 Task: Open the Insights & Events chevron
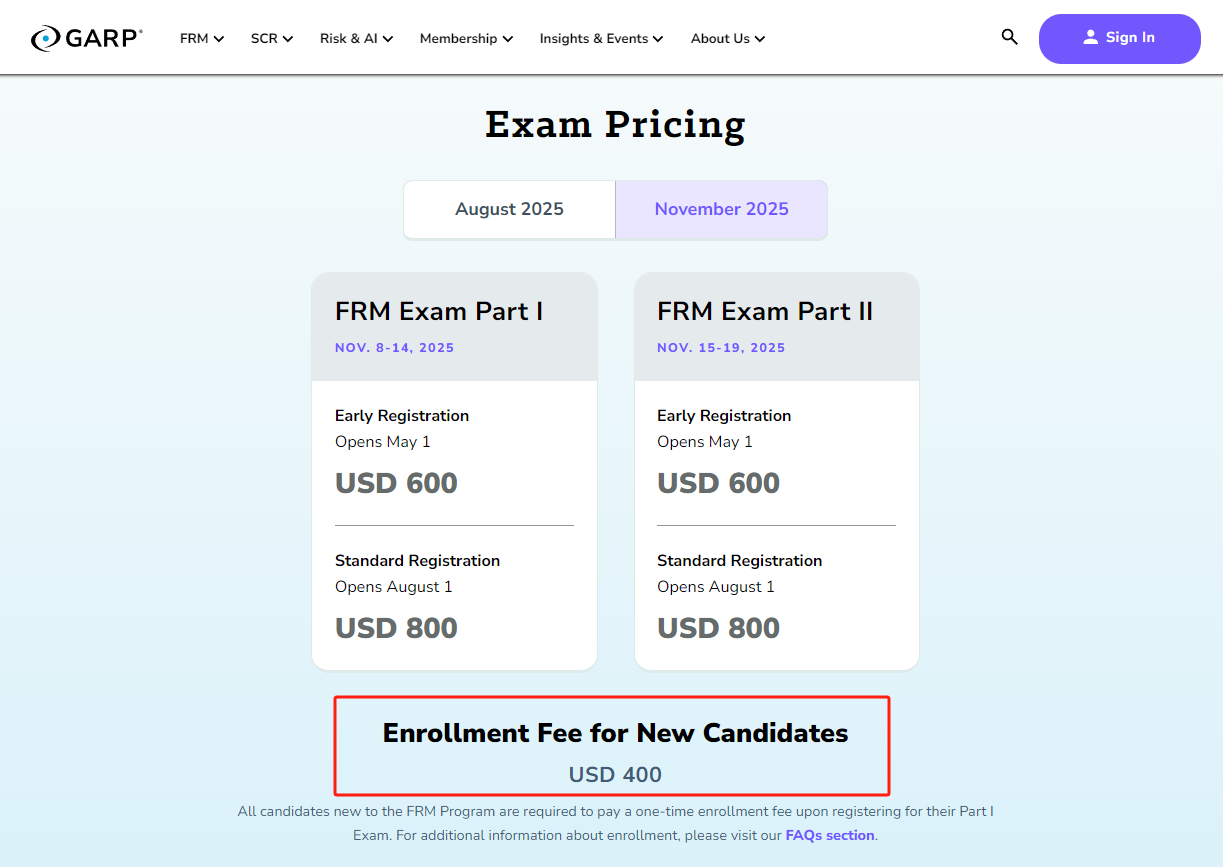[658, 39]
